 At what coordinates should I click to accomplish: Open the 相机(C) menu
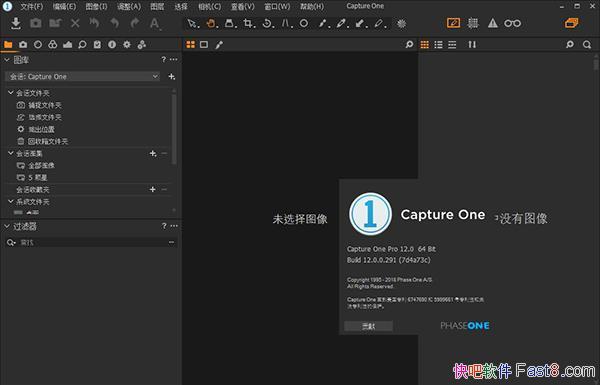point(210,7)
